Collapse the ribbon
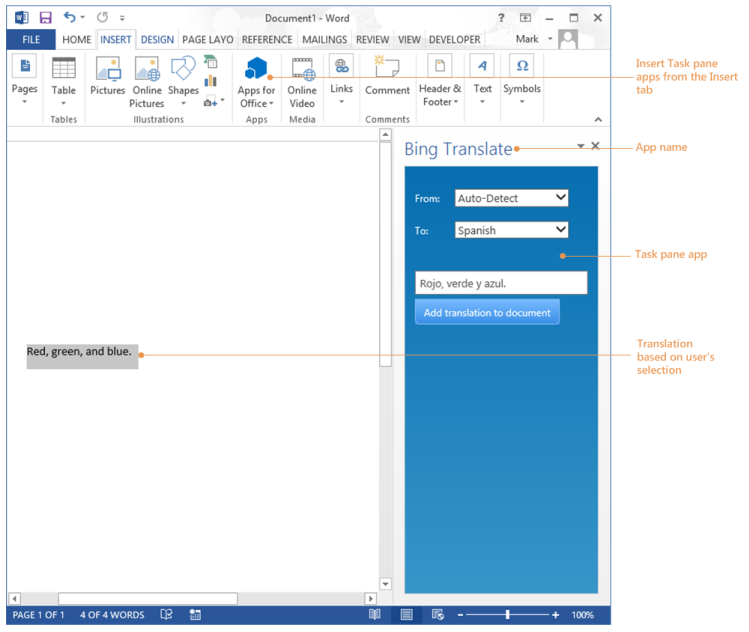 pos(598,119)
